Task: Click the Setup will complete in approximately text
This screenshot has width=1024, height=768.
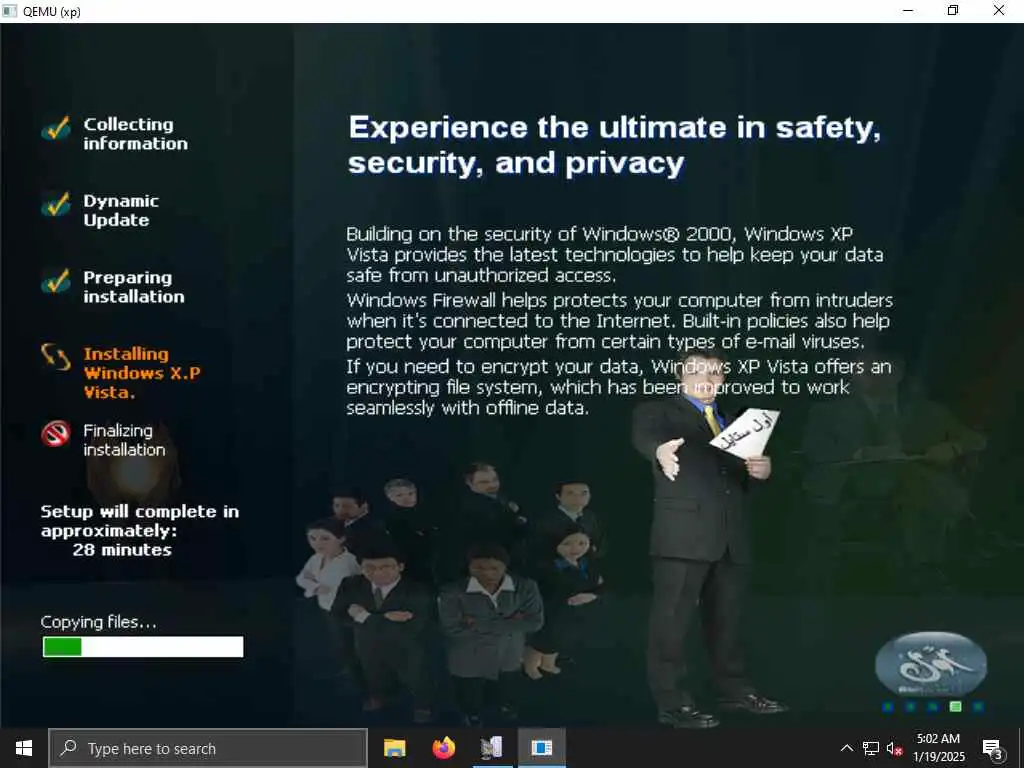Action: [x=140, y=521]
